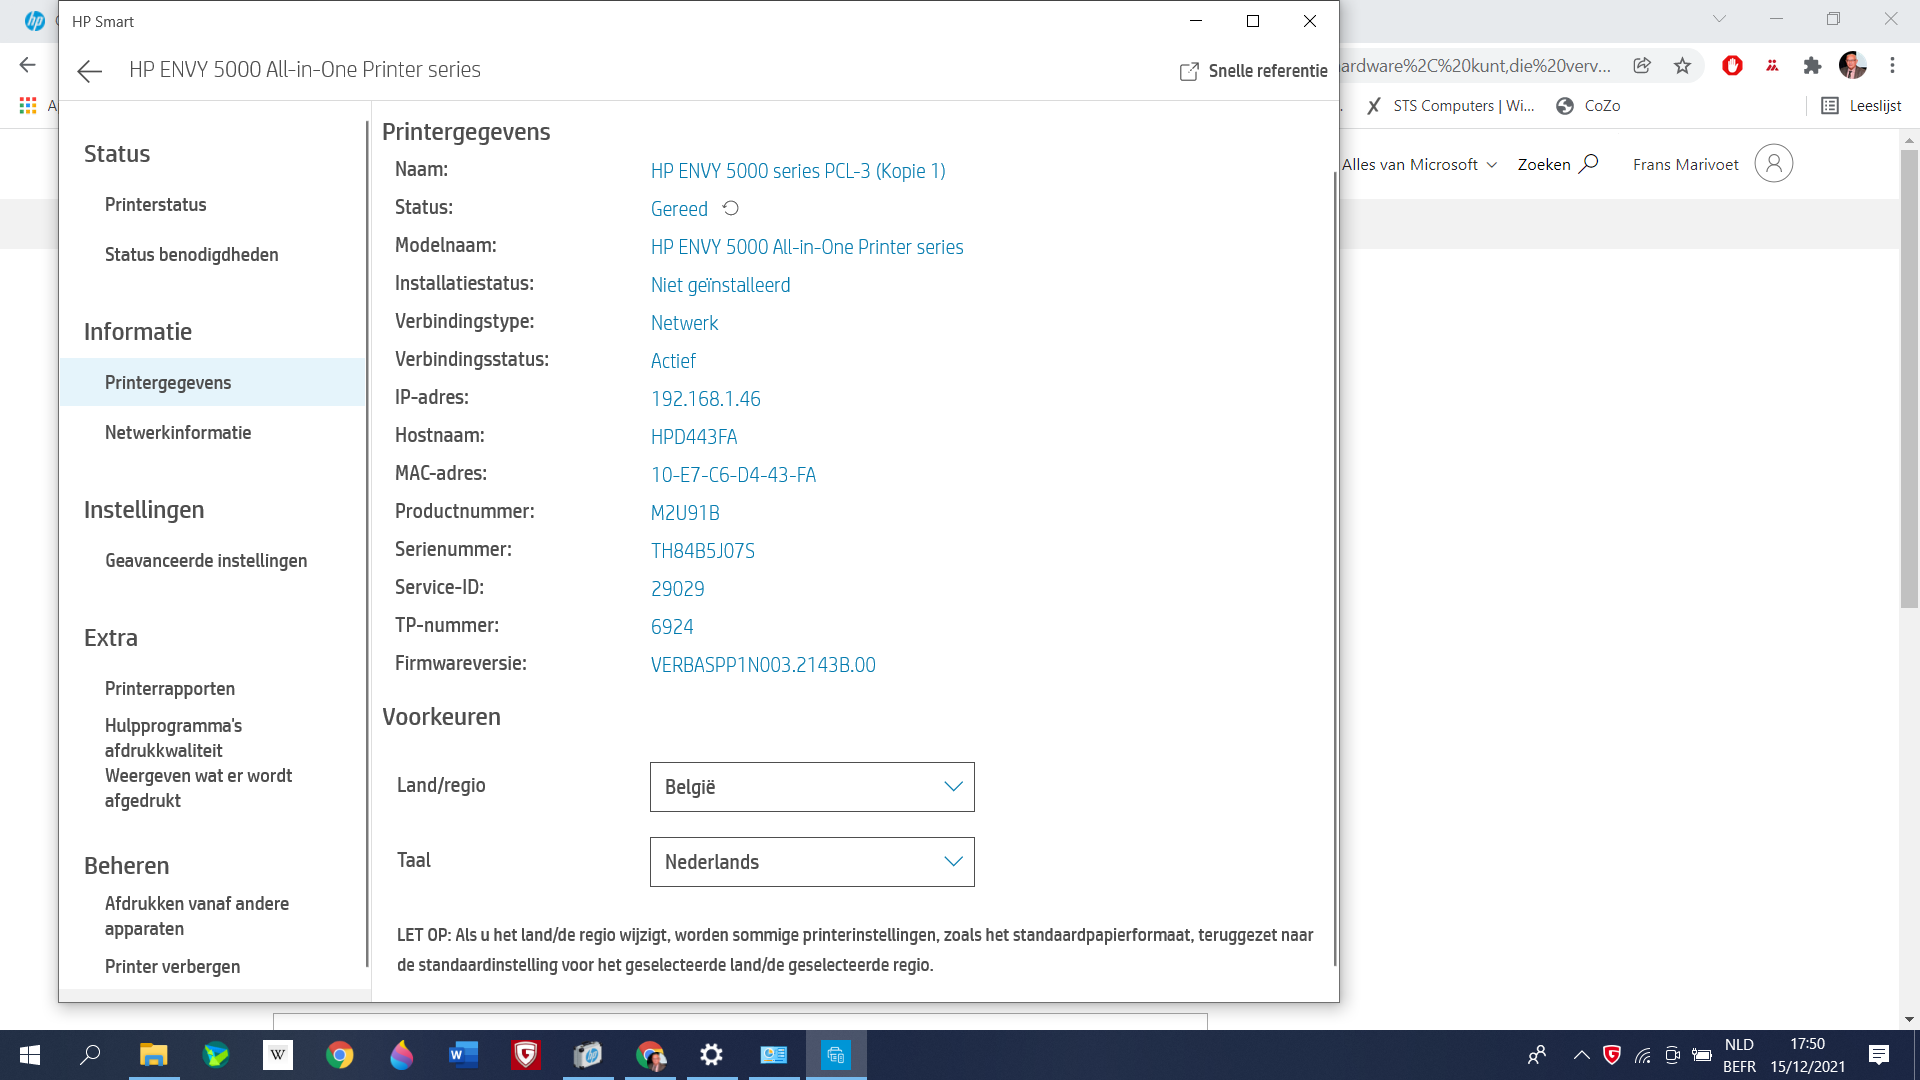The image size is (1920, 1080).
Task: Open Word from the taskbar
Action: 463,1055
